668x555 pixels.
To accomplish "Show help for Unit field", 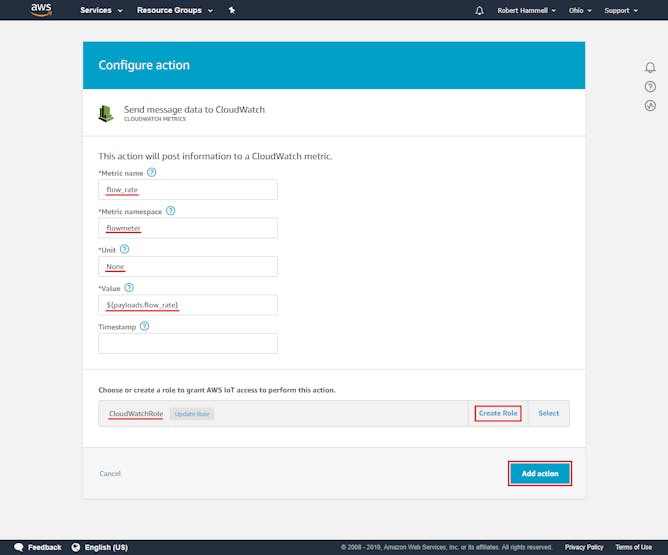I will pyautogui.click(x=124, y=249).
